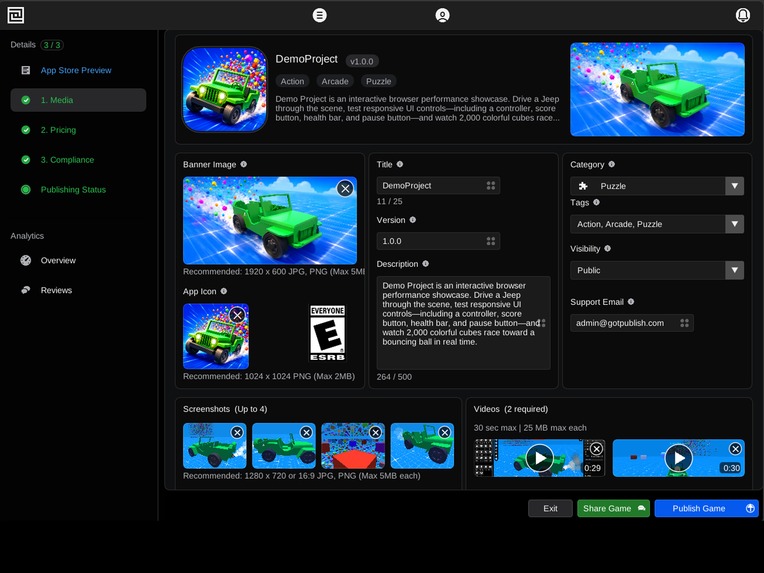Click the Share Game button
Viewport: 764px width, 573px height.
tap(613, 508)
